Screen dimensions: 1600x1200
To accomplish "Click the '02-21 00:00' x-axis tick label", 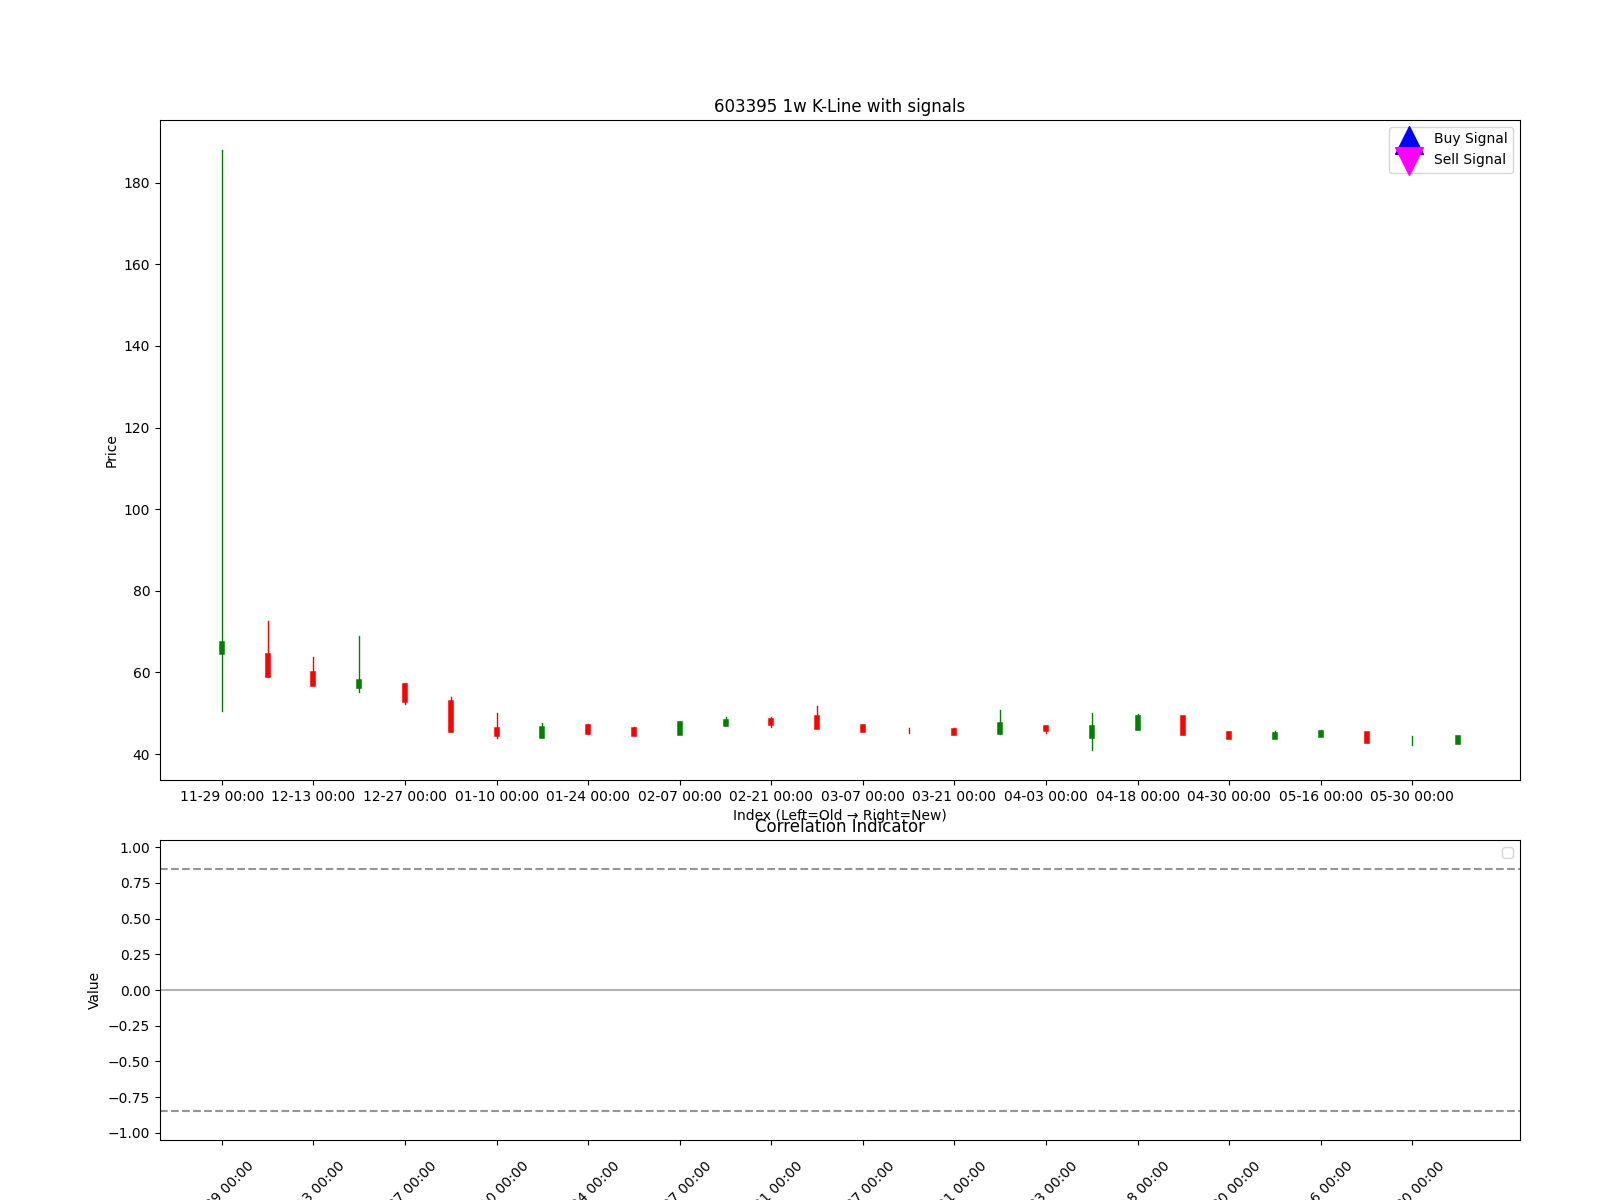I will 771,796.
